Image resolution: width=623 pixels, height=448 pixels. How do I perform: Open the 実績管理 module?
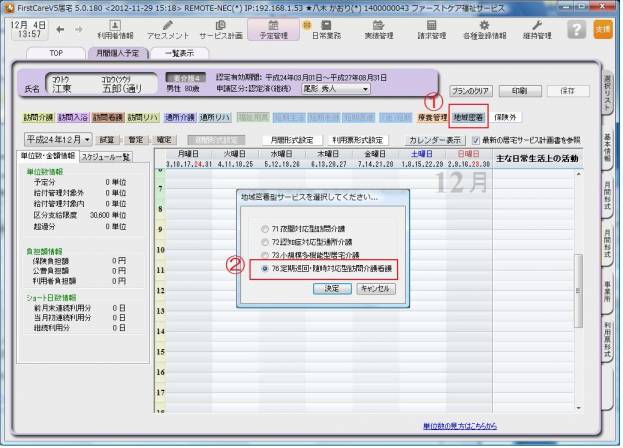point(374,29)
